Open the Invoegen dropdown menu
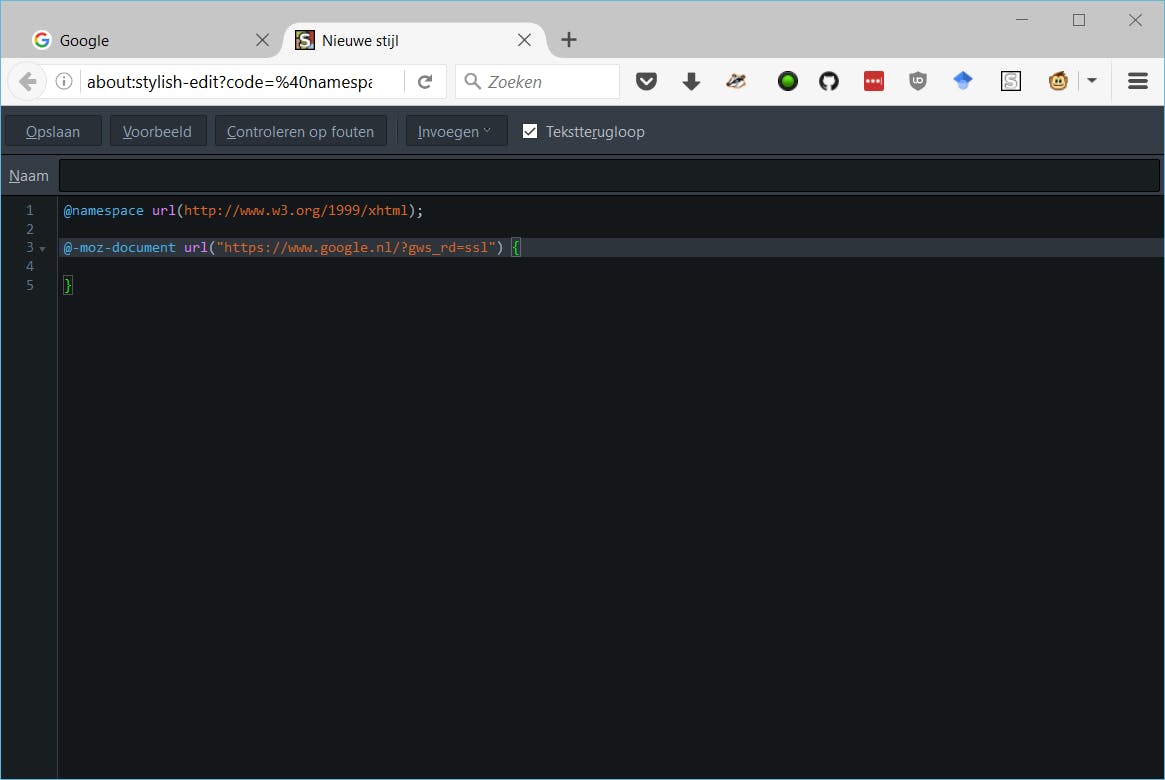 tap(455, 131)
